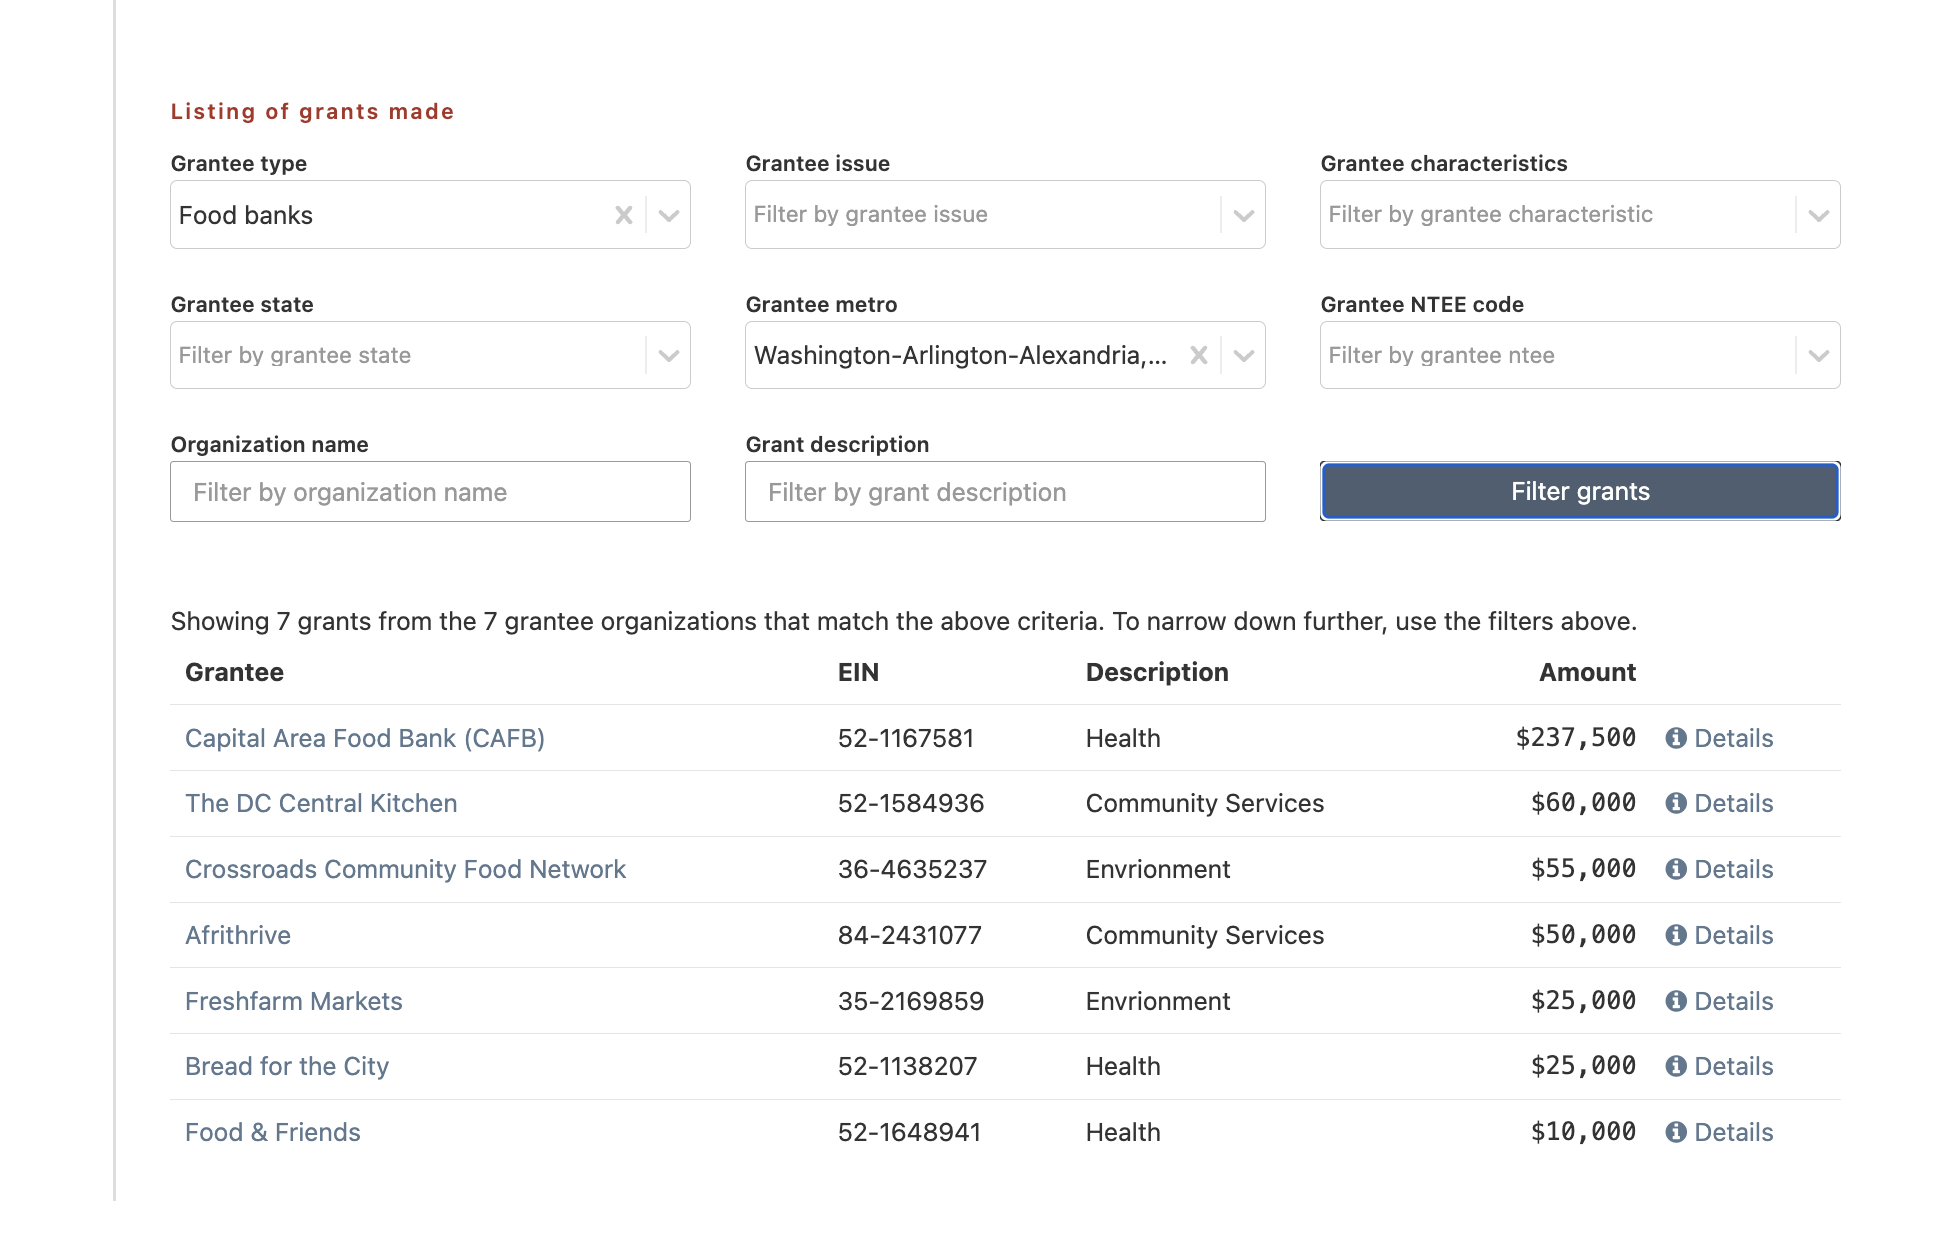Click info icon for Capital Area Food Bank

pyautogui.click(x=1676, y=738)
